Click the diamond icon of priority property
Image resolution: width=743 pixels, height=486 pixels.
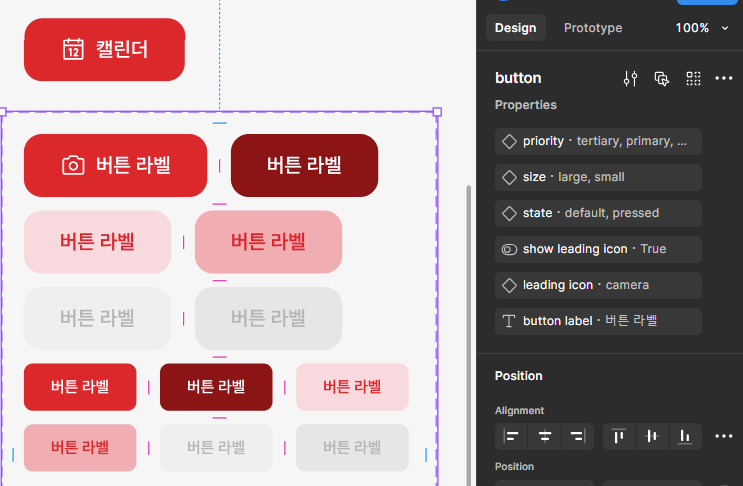pyautogui.click(x=509, y=141)
